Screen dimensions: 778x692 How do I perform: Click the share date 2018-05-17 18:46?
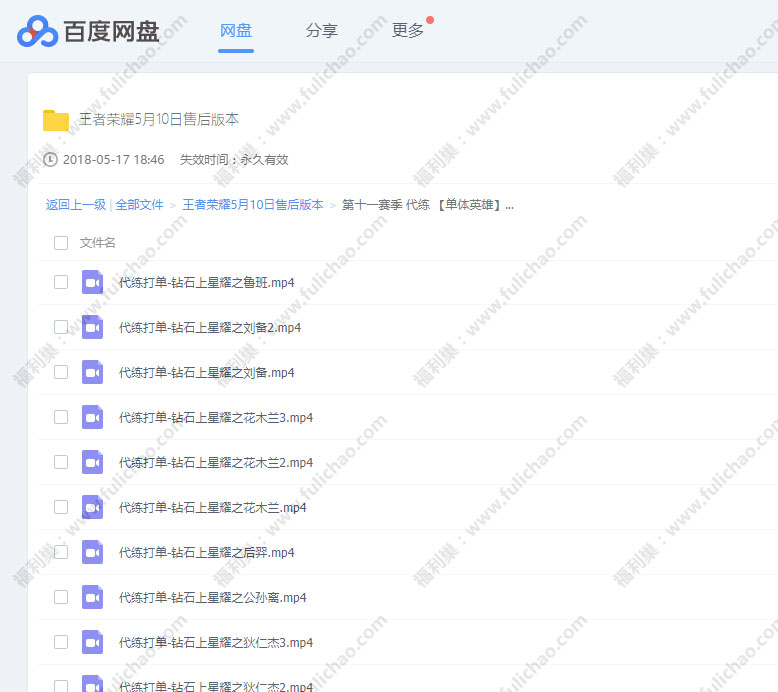[114, 160]
